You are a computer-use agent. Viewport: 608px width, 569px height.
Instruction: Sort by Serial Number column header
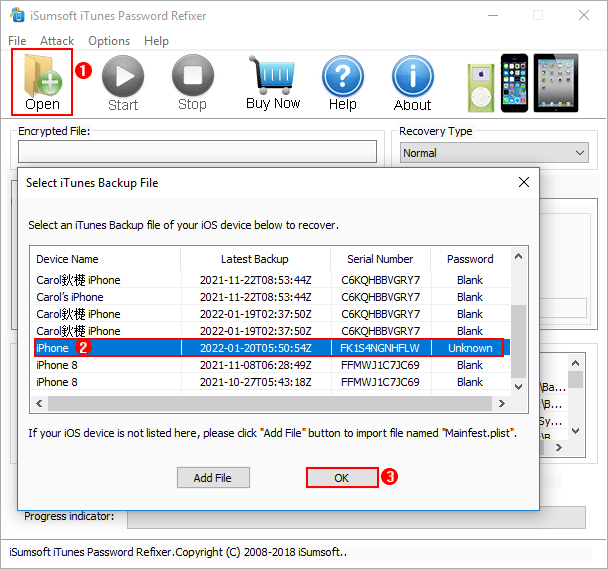click(x=380, y=259)
